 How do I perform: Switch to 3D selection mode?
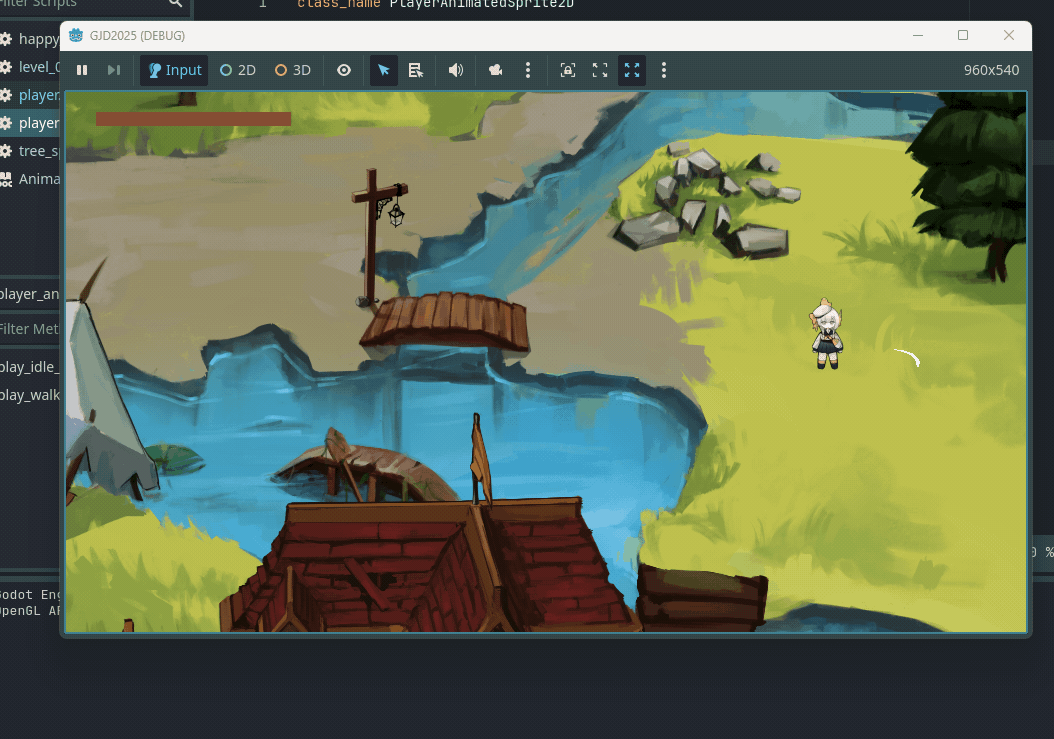point(292,70)
